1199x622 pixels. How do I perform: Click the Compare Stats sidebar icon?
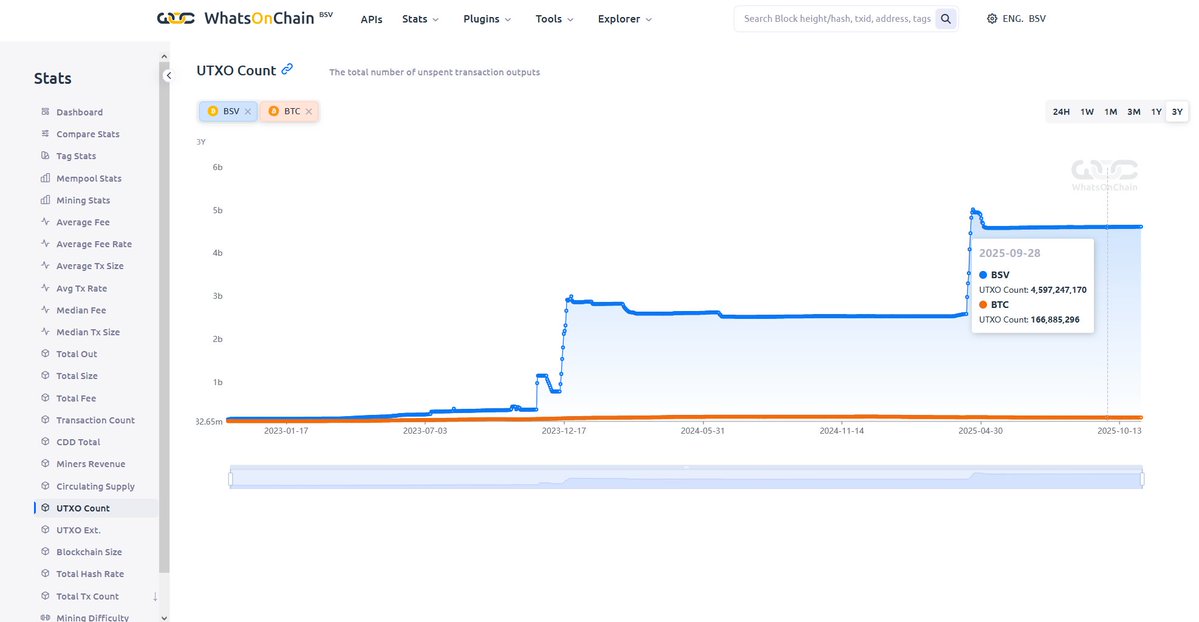(x=45, y=134)
